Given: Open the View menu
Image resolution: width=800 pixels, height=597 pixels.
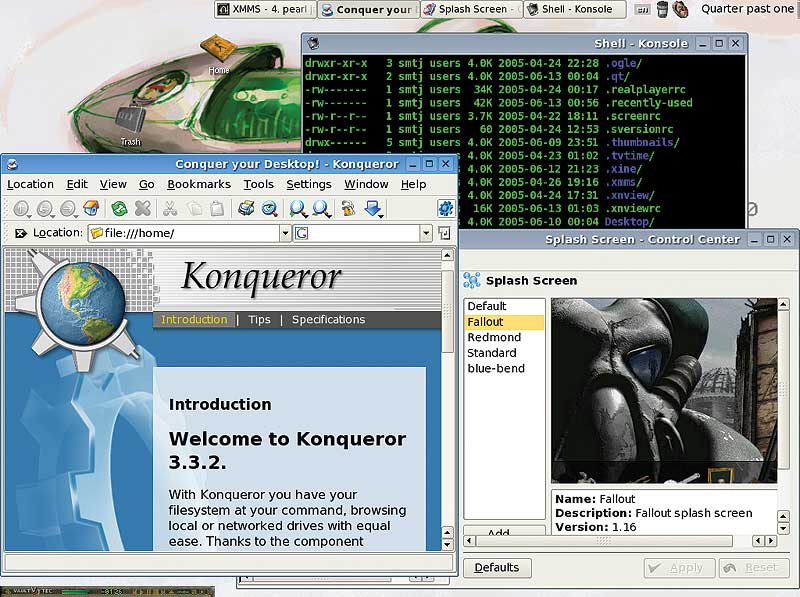Looking at the screenshot, I should point(113,184).
